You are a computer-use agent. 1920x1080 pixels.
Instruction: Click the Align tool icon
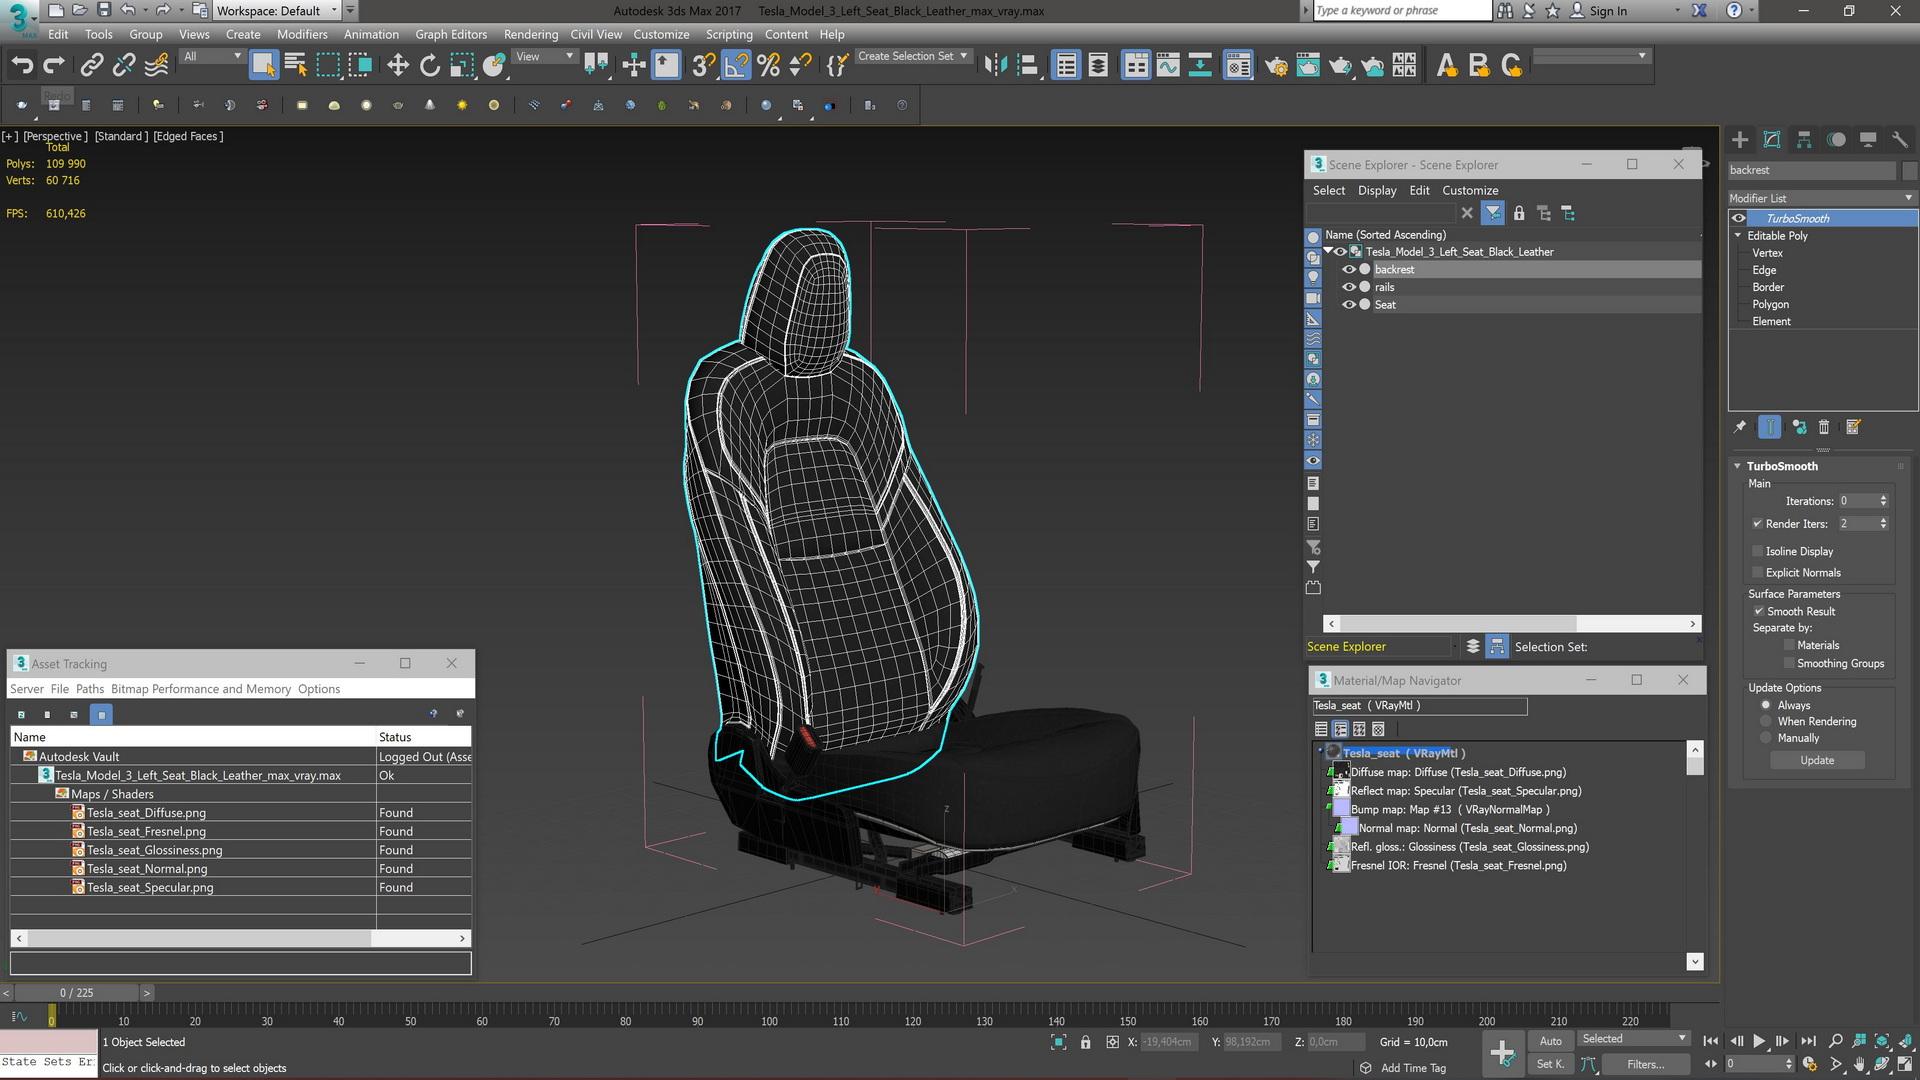click(x=1028, y=66)
